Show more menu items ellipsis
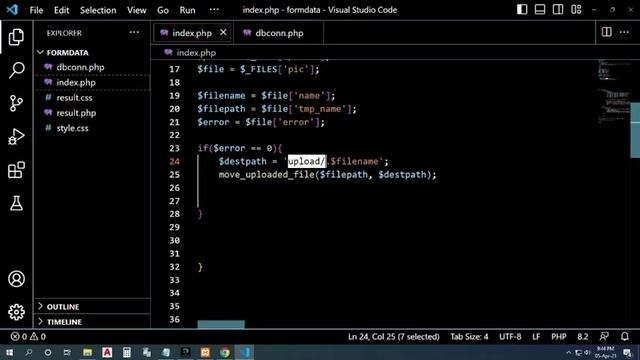The width and height of the screenshot is (640, 360). [x=214, y=10]
